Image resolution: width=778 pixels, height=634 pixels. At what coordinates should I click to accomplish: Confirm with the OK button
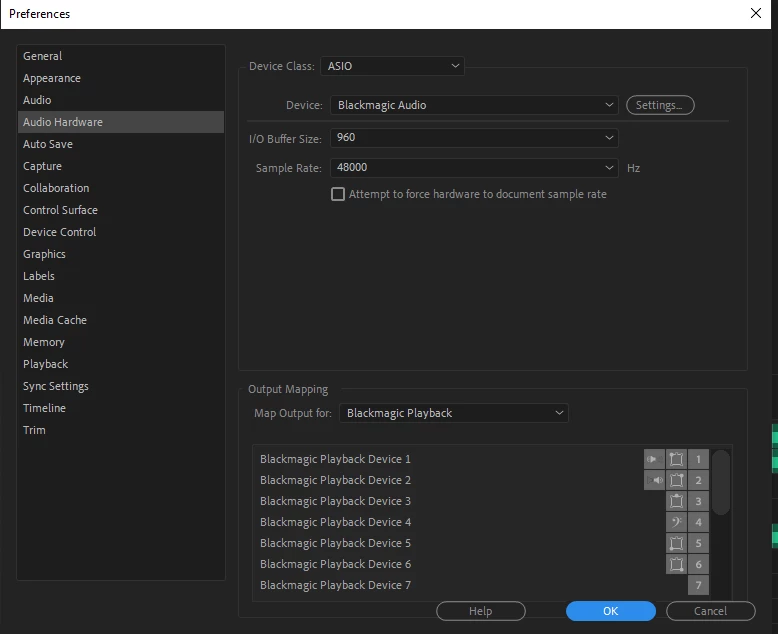click(x=610, y=611)
